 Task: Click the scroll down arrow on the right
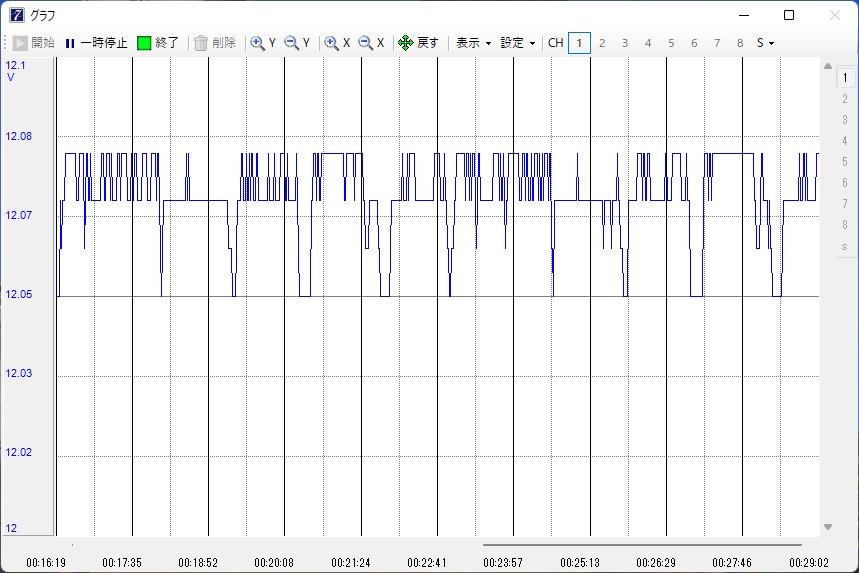pyautogui.click(x=827, y=527)
